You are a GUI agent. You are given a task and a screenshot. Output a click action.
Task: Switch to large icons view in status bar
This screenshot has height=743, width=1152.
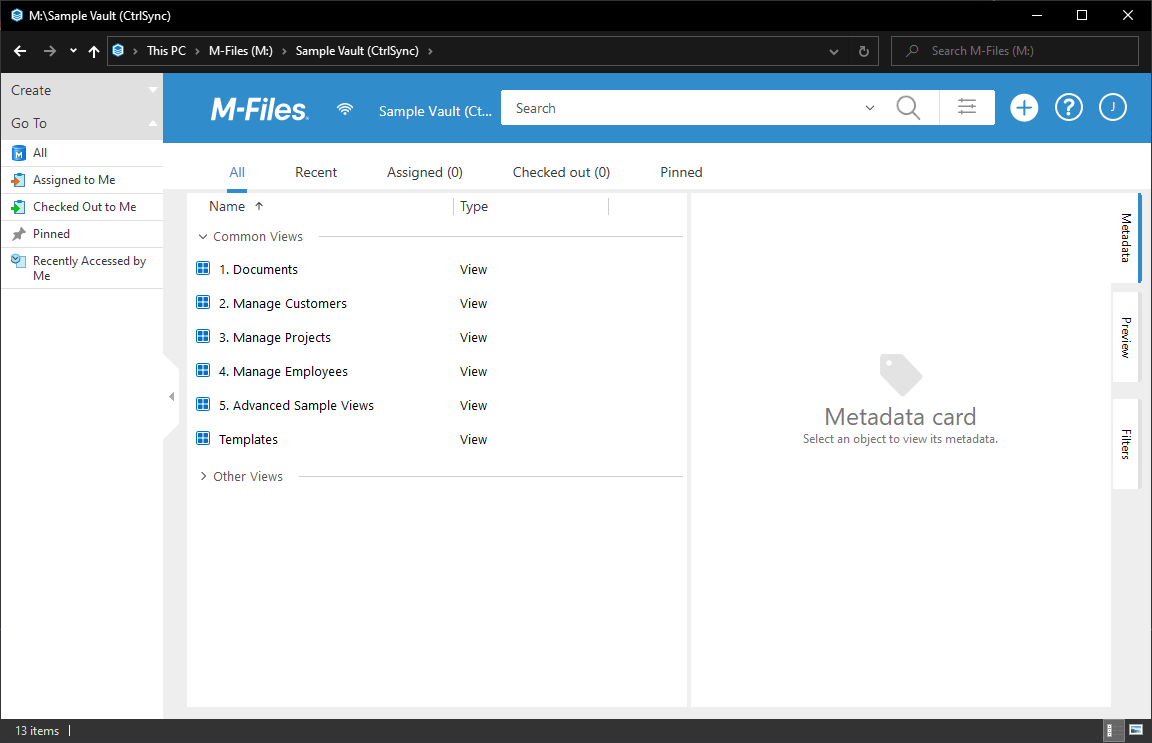[1136, 731]
